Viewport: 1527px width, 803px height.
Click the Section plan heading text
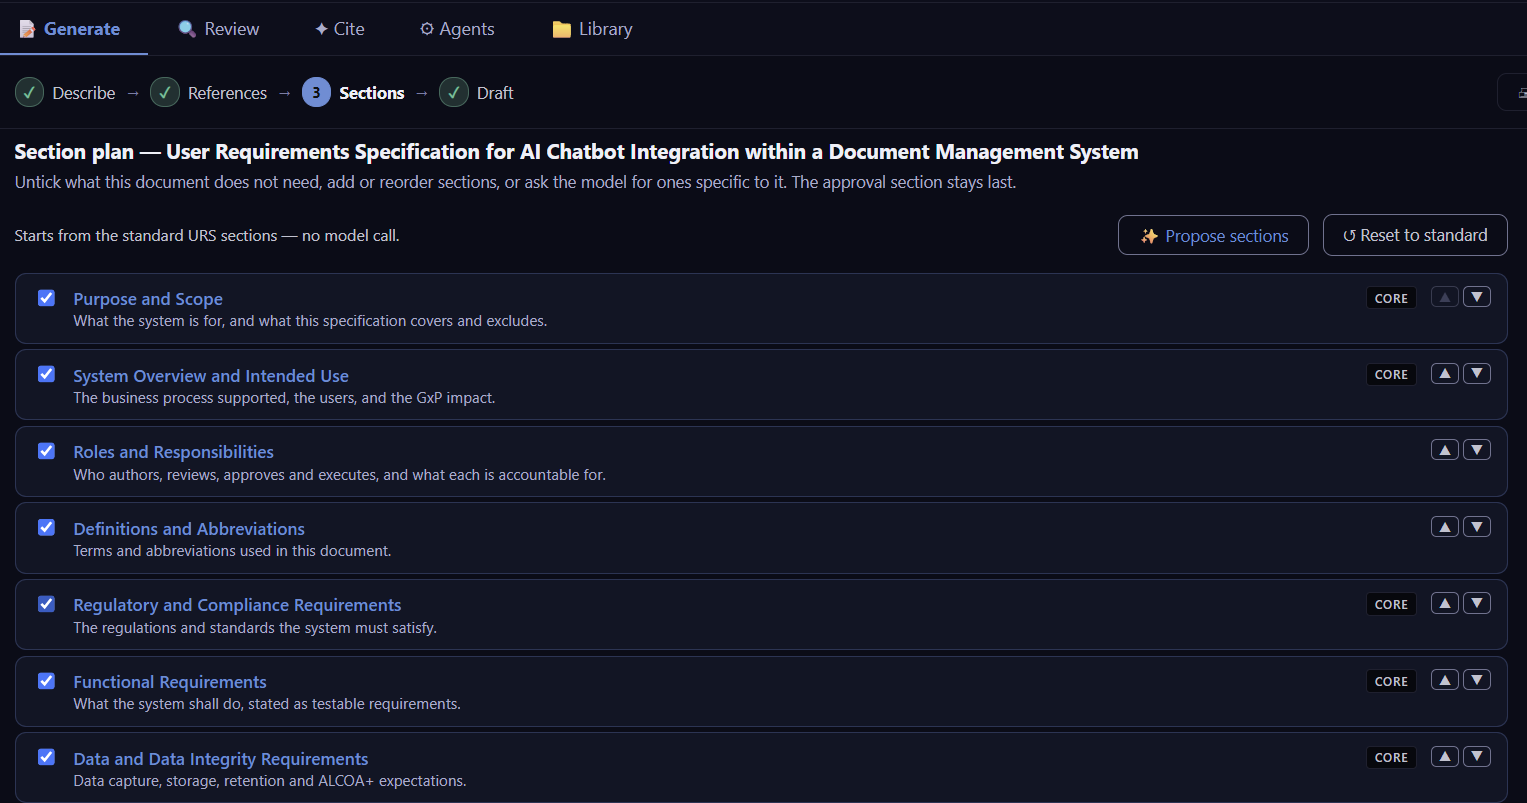click(576, 152)
